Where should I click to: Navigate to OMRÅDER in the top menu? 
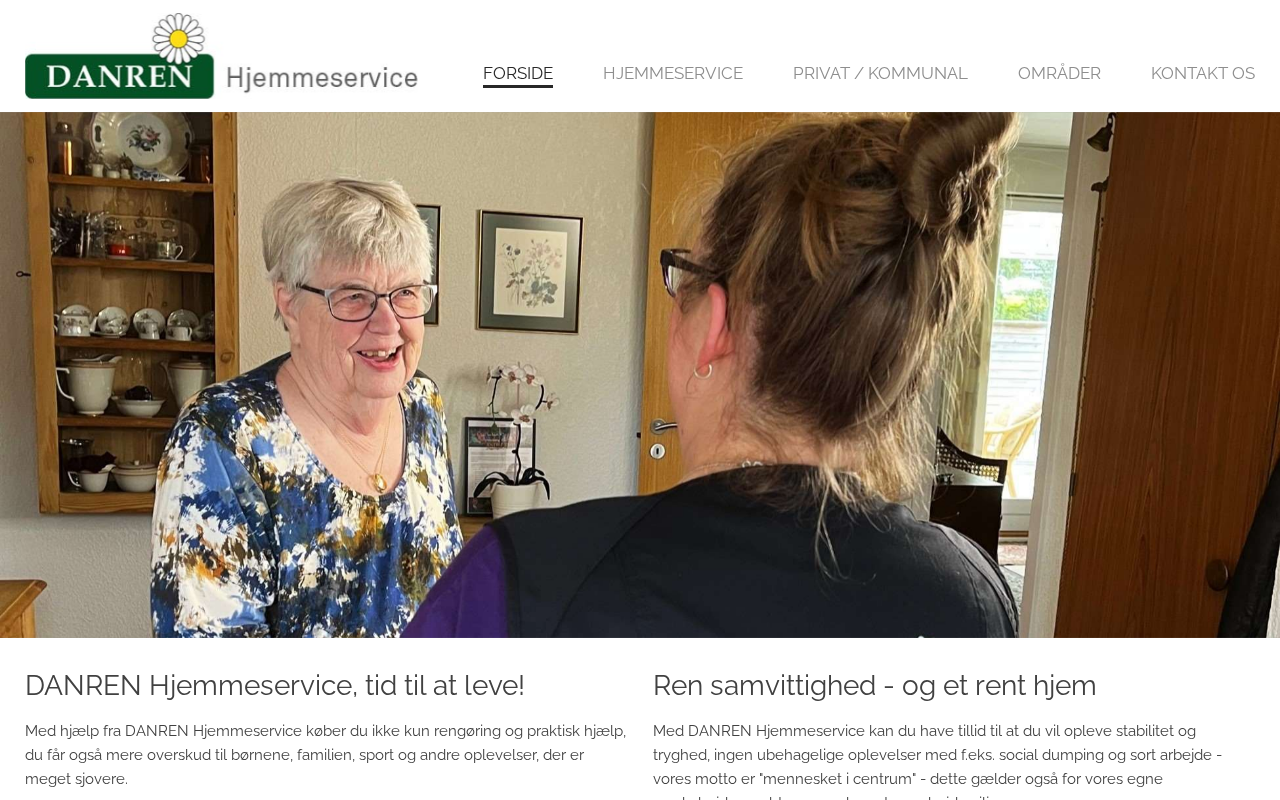click(x=1059, y=73)
